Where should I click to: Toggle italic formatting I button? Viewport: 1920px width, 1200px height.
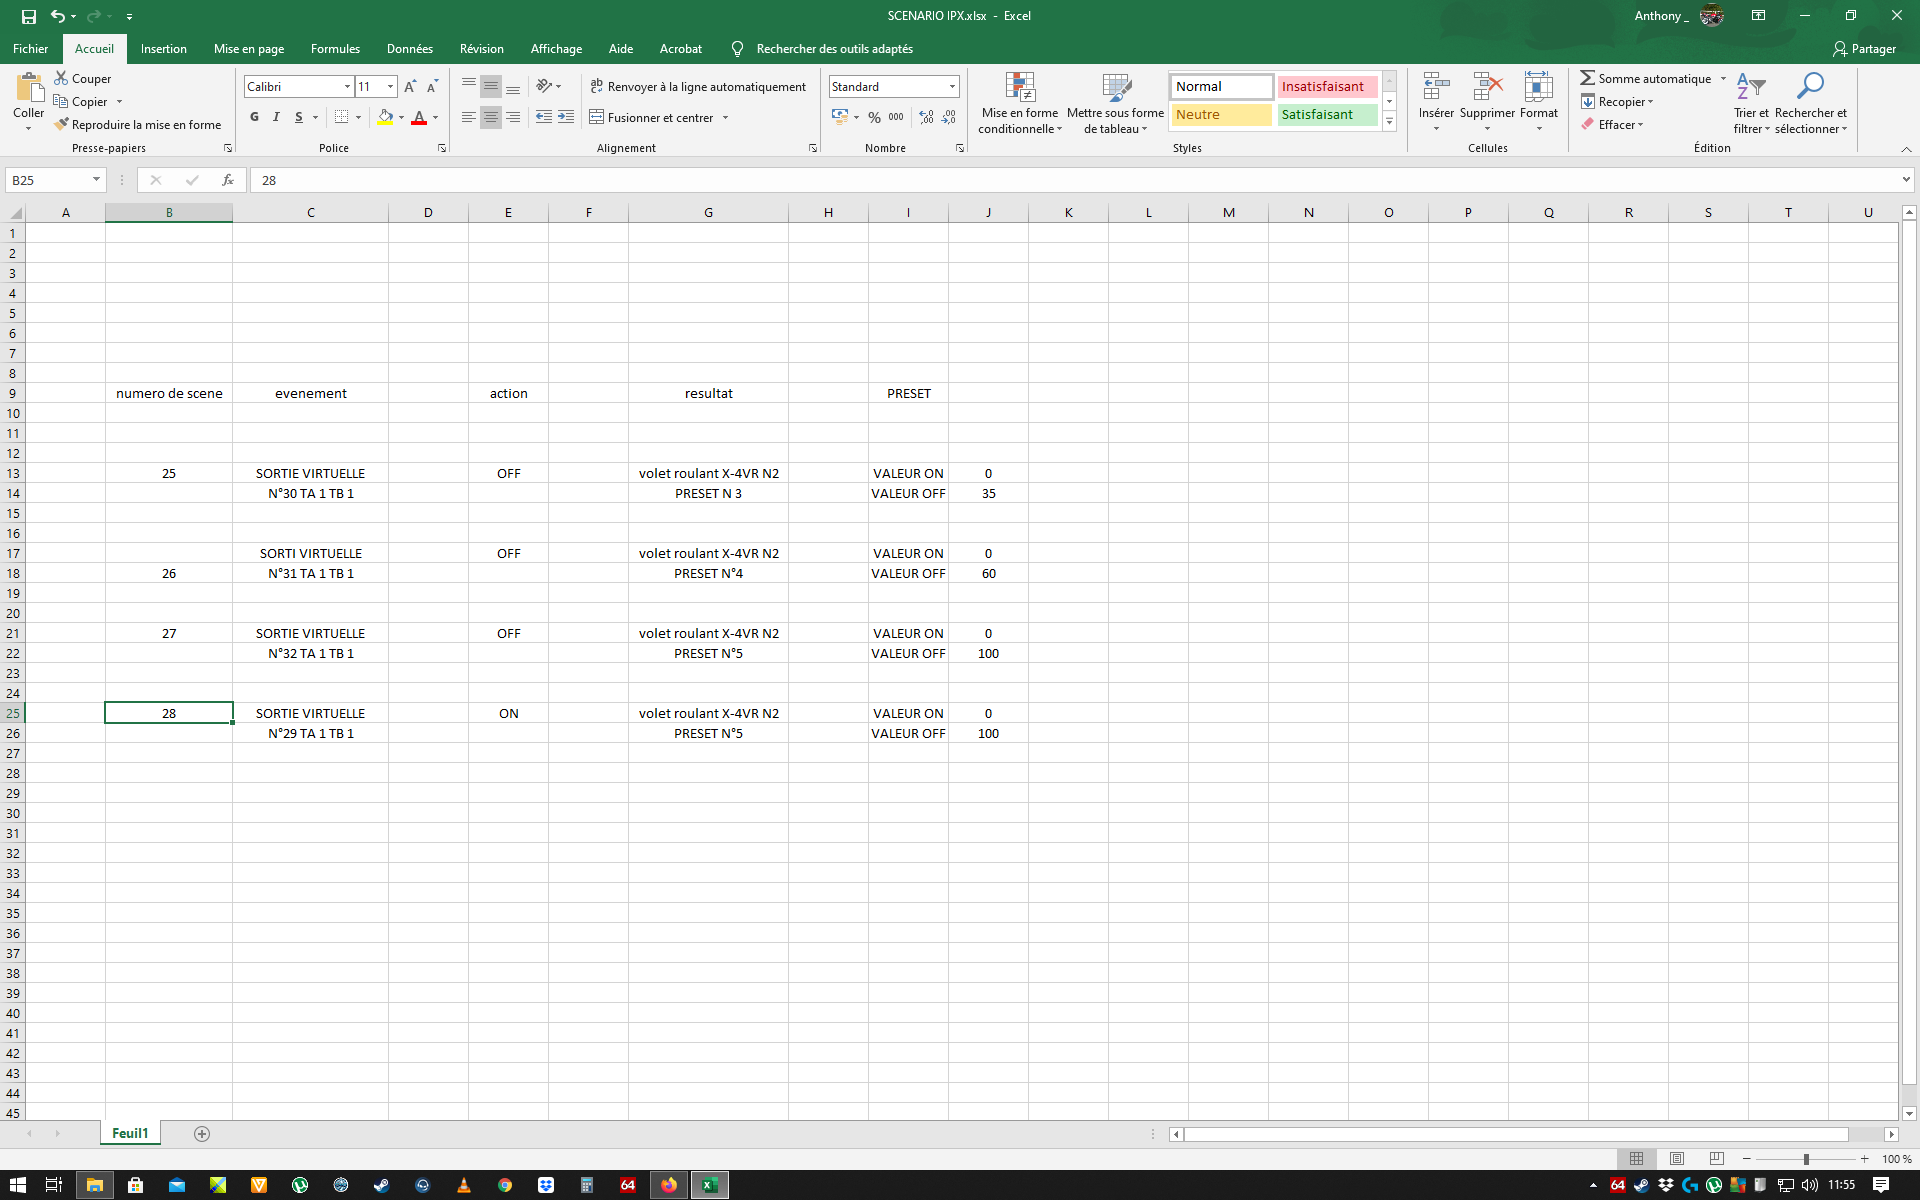point(276,117)
